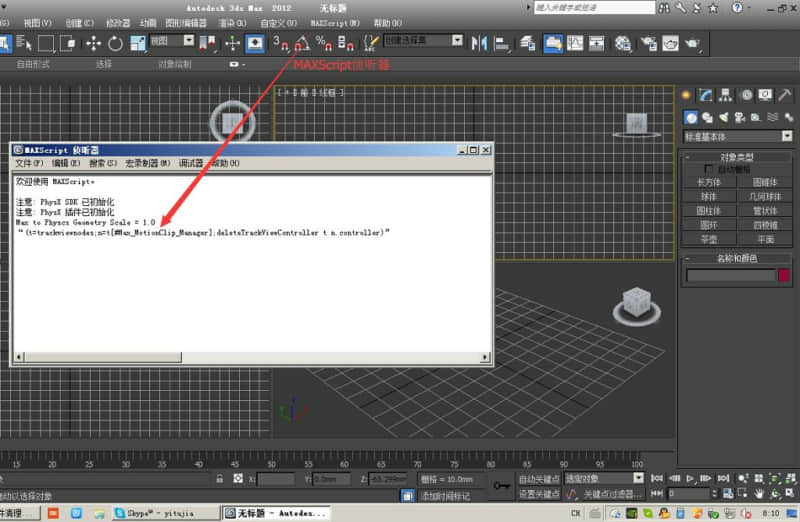Select the Move transform tool
The width and height of the screenshot is (800, 522).
tap(93, 43)
